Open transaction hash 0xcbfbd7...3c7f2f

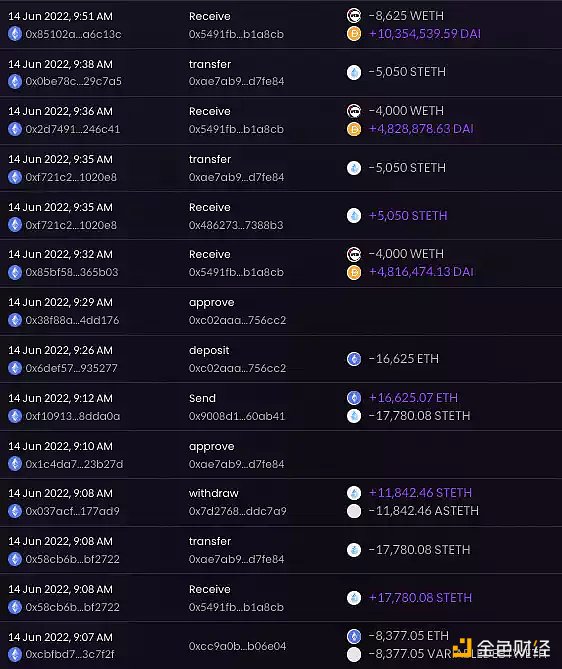[70, 654]
